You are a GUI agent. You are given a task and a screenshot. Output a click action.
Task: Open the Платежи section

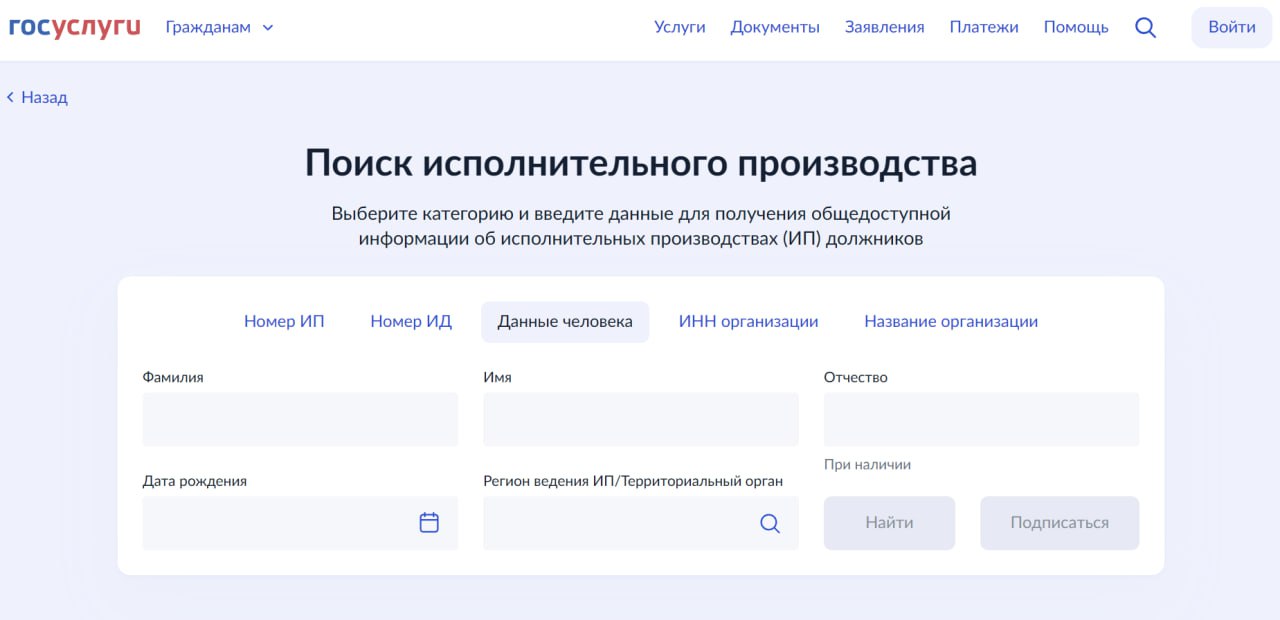coord(984,27)
